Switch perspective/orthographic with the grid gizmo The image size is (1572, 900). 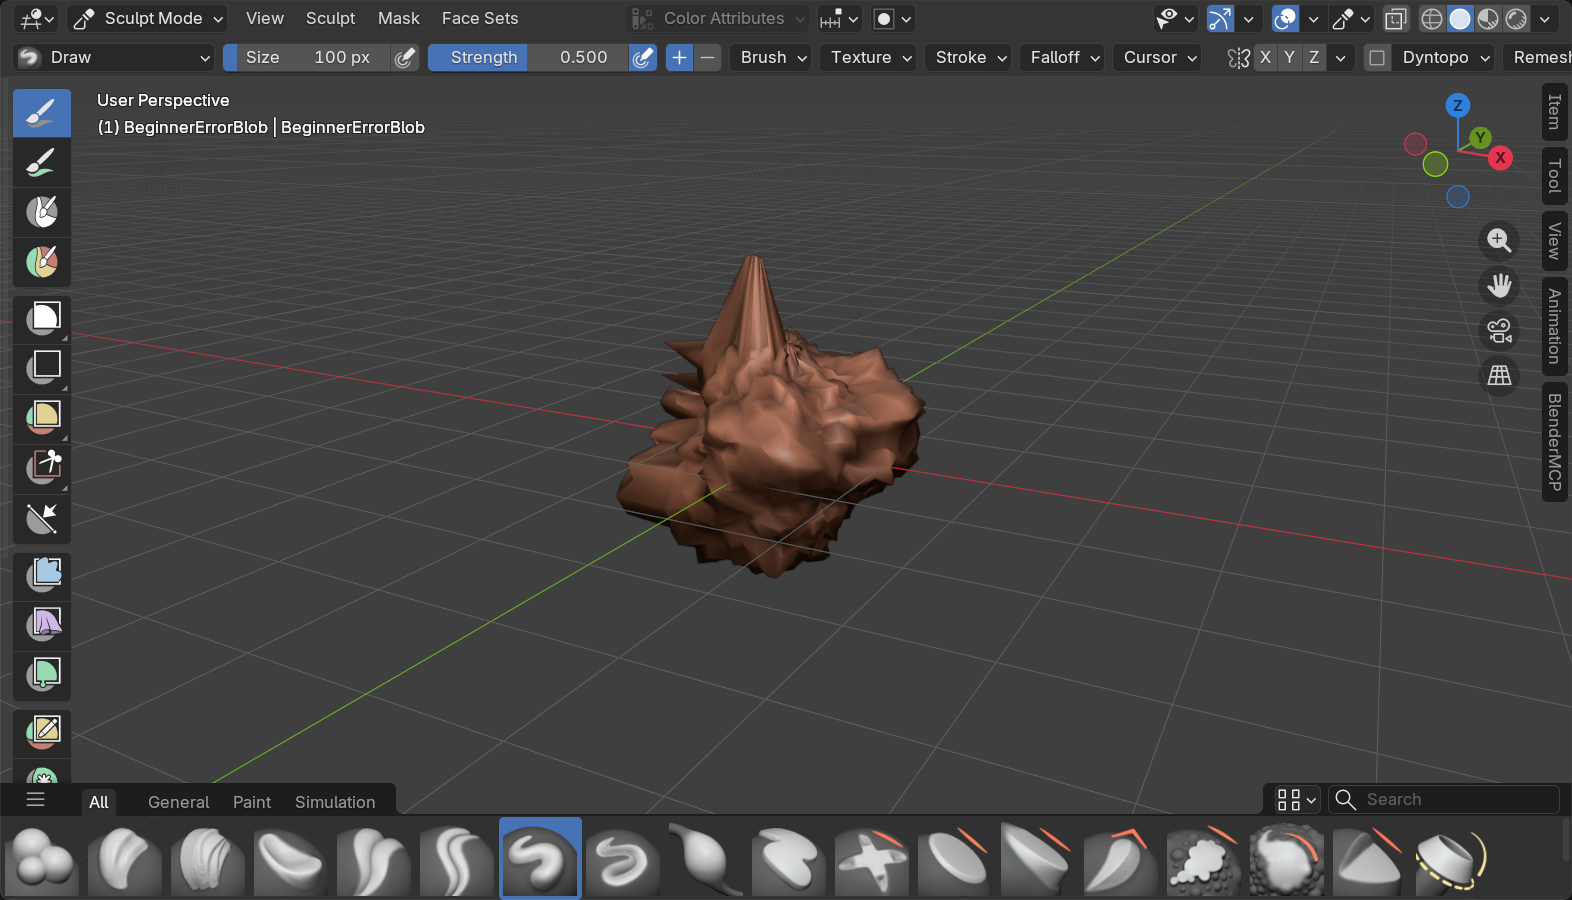1499,375
